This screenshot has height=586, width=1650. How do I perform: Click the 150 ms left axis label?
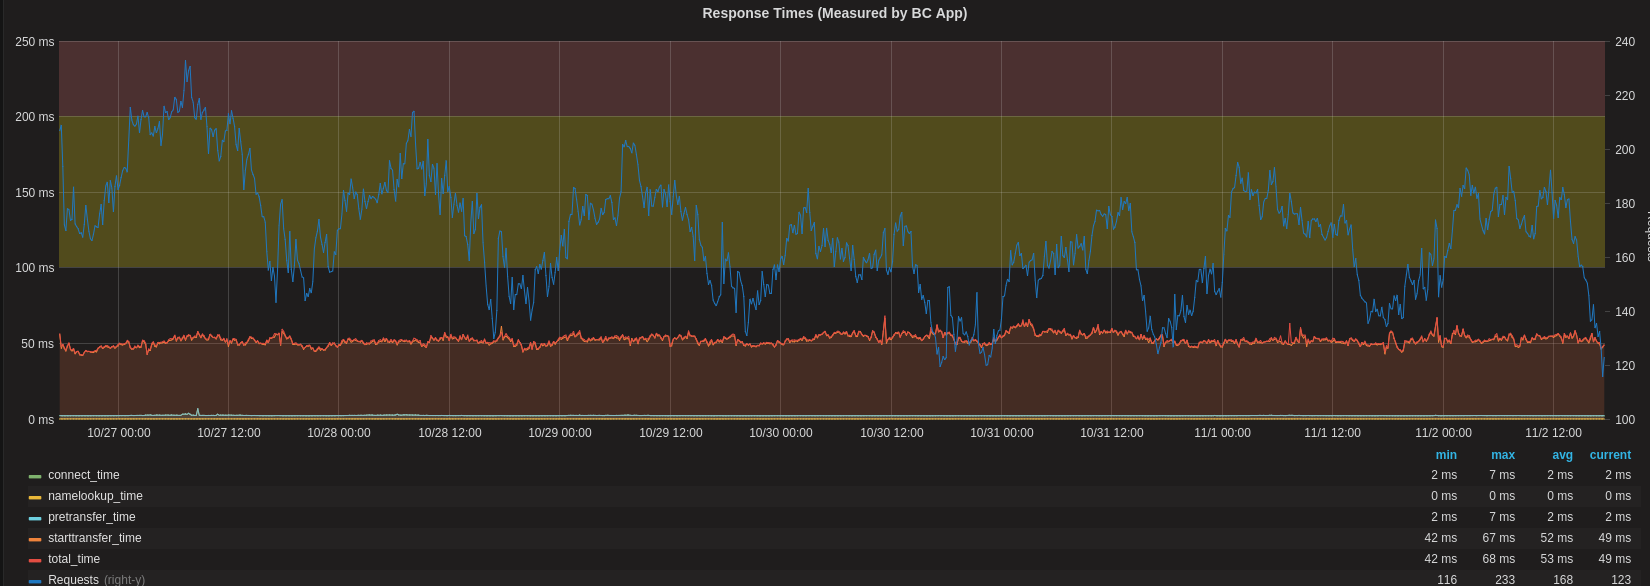pos(35,193)
